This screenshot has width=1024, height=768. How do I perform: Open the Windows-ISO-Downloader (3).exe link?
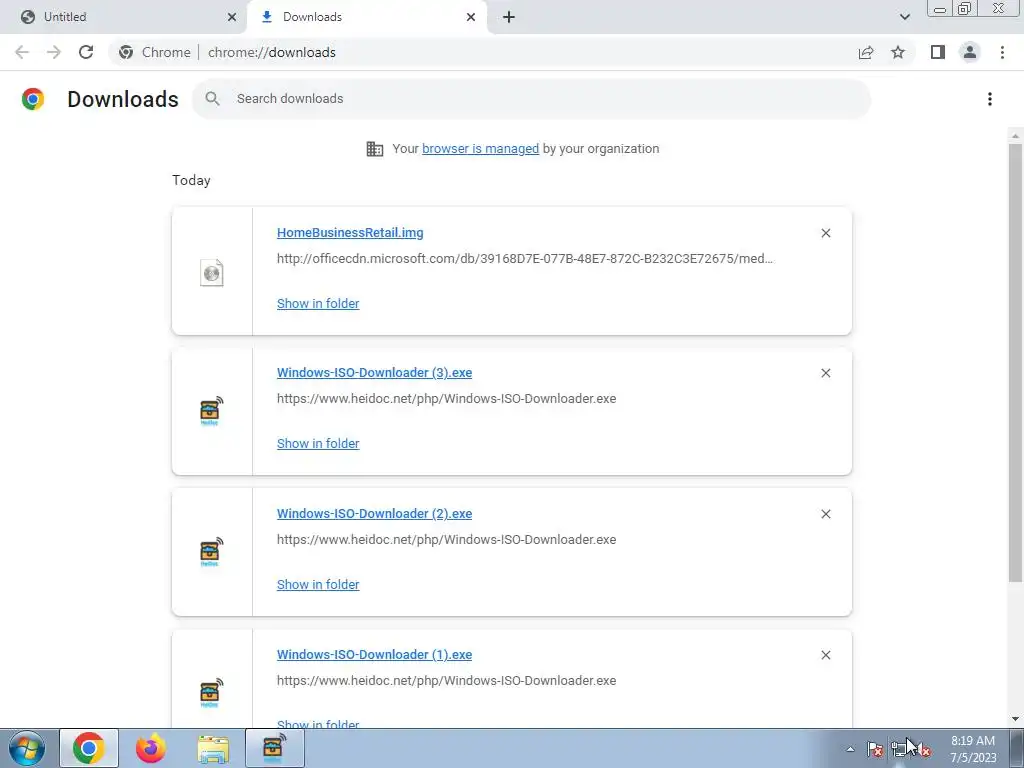point(374,373)
